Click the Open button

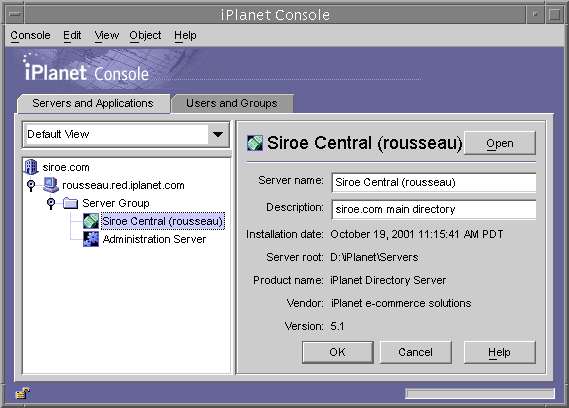(500, 143)
